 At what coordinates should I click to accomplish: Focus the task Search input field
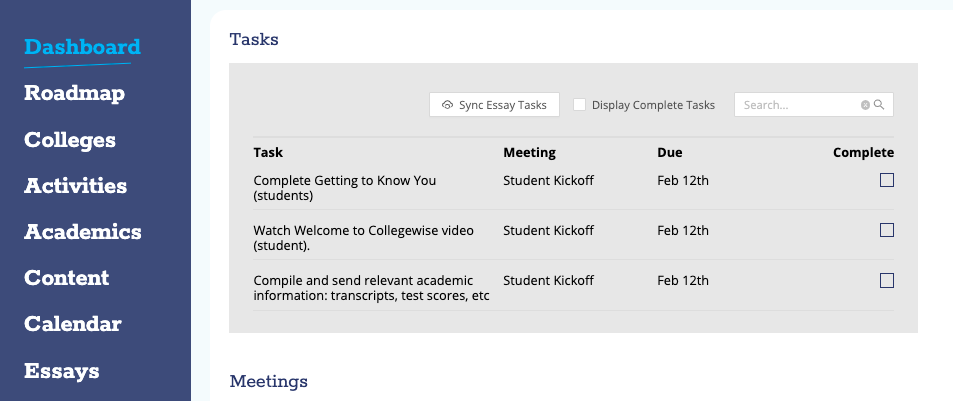(800, 105)
